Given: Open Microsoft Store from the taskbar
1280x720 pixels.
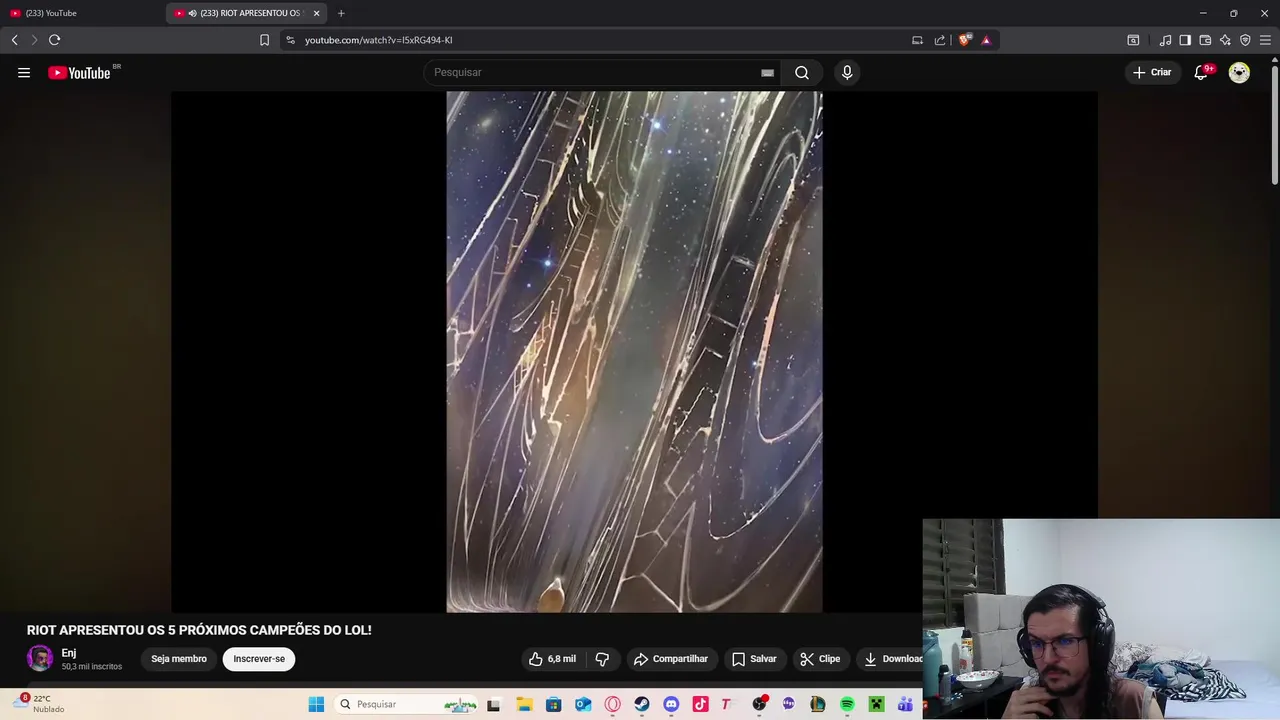Looking at the screenshot, I should (x=554, y=704).
